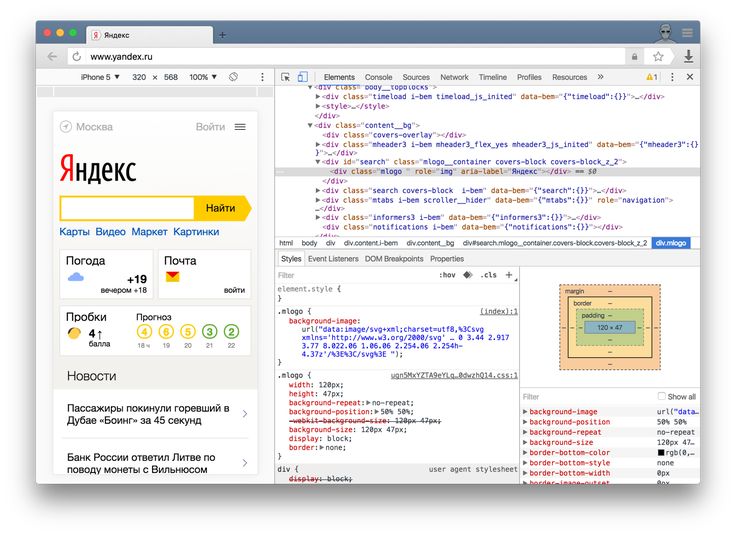Image resolution: width=736 pixels, height=535 pixels.
Task: Open device toolbar three-dot options
Action: [262, 77]
